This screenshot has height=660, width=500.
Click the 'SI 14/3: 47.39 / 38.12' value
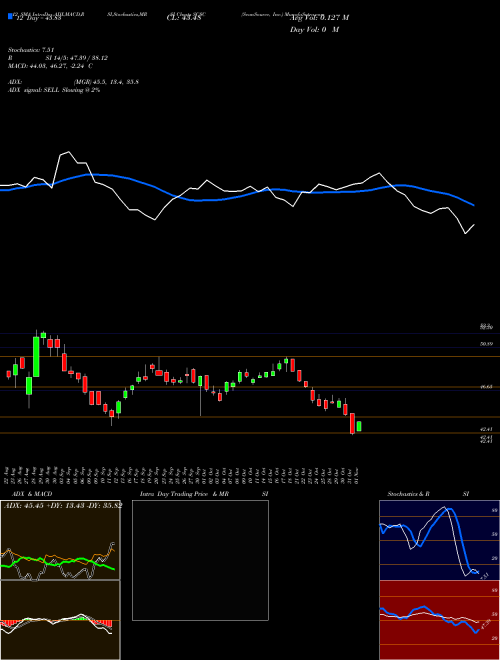pyautogui.click(x=77, y=58)
